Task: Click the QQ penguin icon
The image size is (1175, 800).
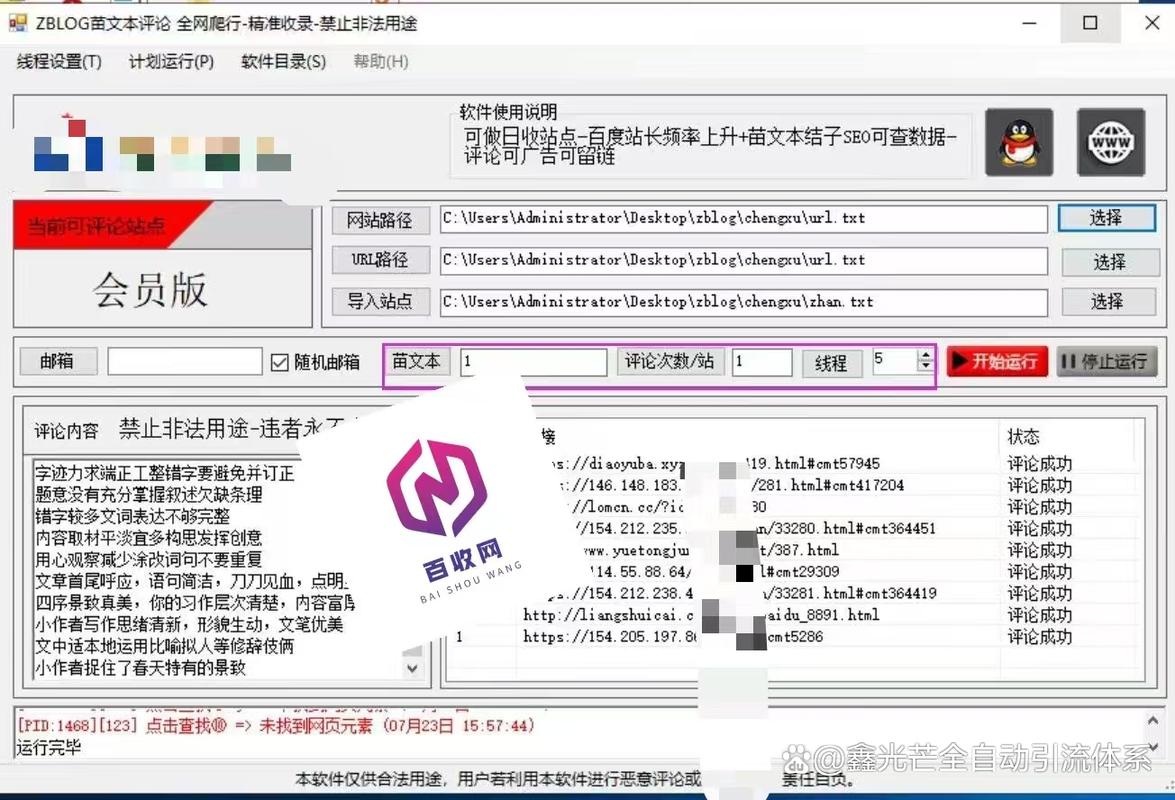Action: [1018, 142]
